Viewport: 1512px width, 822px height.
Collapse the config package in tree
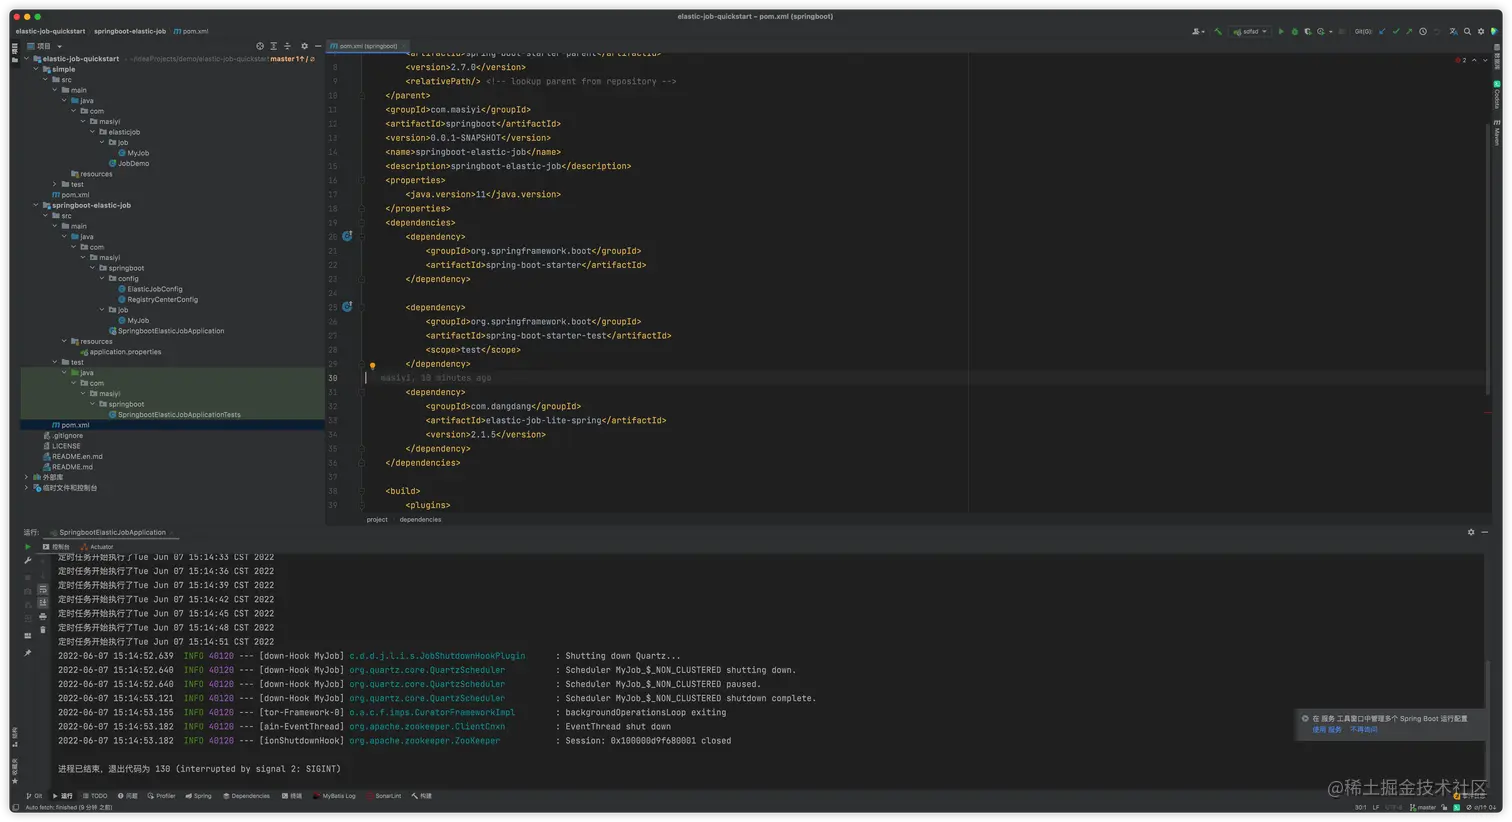tap(102, 279)
